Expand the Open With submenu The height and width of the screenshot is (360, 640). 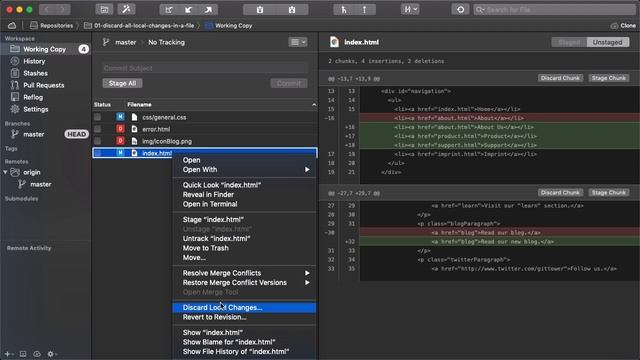[x=244, y=170]
